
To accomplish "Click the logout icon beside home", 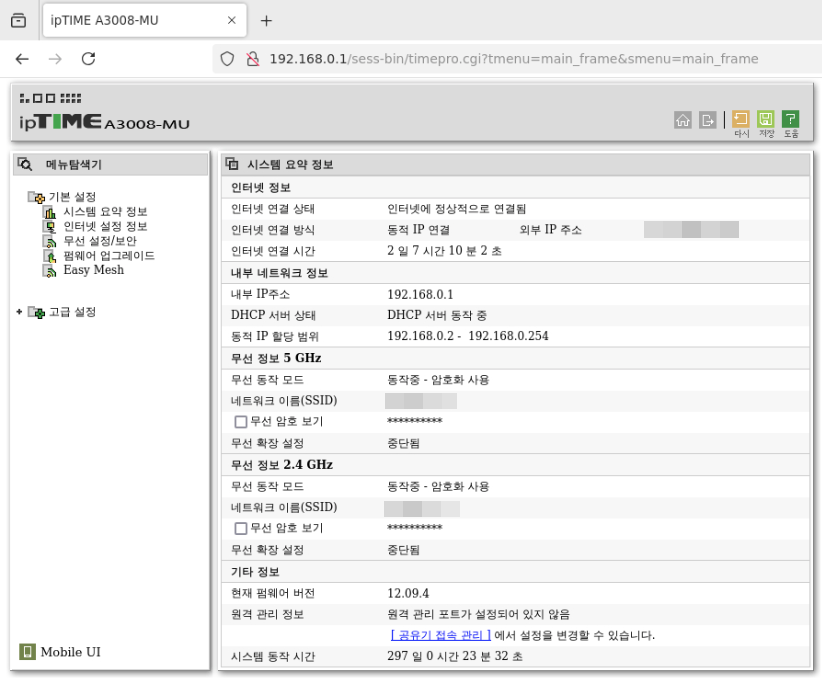I will pos(708,120).
